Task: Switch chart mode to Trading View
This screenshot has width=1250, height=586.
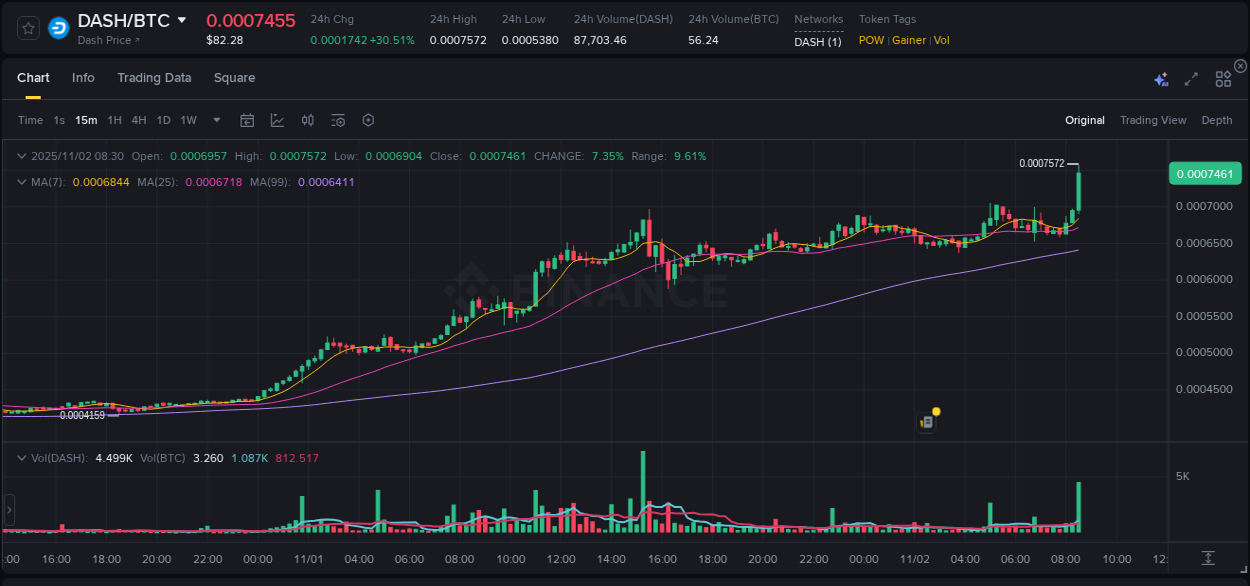Action: [1153, 120]
